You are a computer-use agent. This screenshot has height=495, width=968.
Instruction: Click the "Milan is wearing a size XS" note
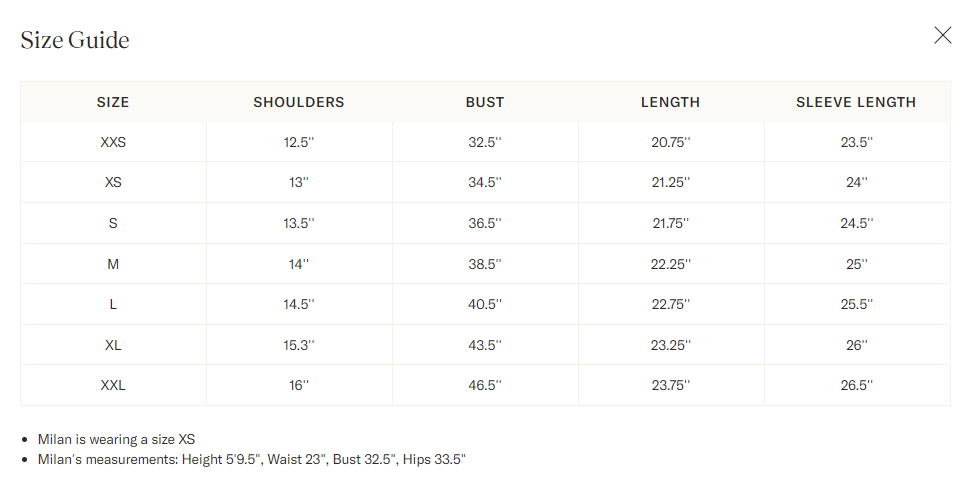[x=116, y=439]
